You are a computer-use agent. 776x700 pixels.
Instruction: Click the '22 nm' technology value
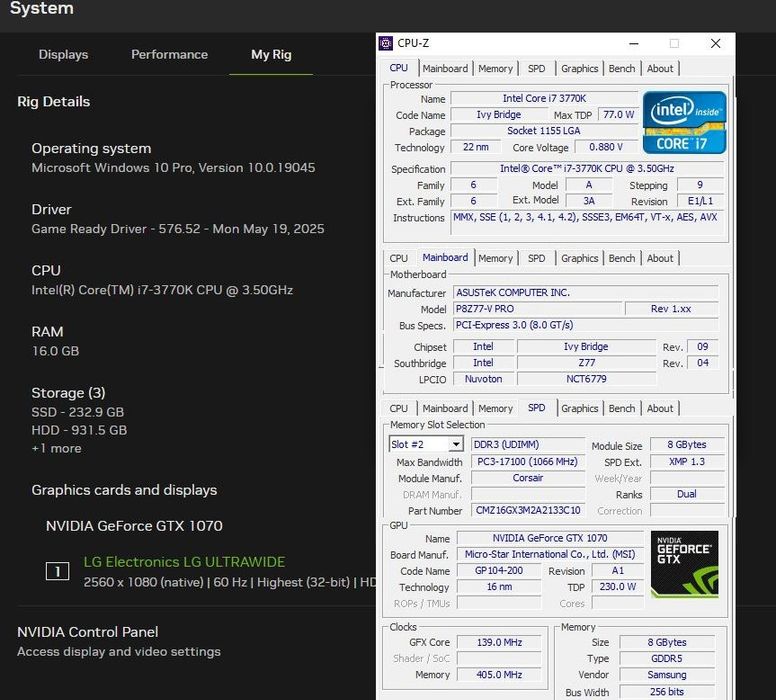click(476, 147)
